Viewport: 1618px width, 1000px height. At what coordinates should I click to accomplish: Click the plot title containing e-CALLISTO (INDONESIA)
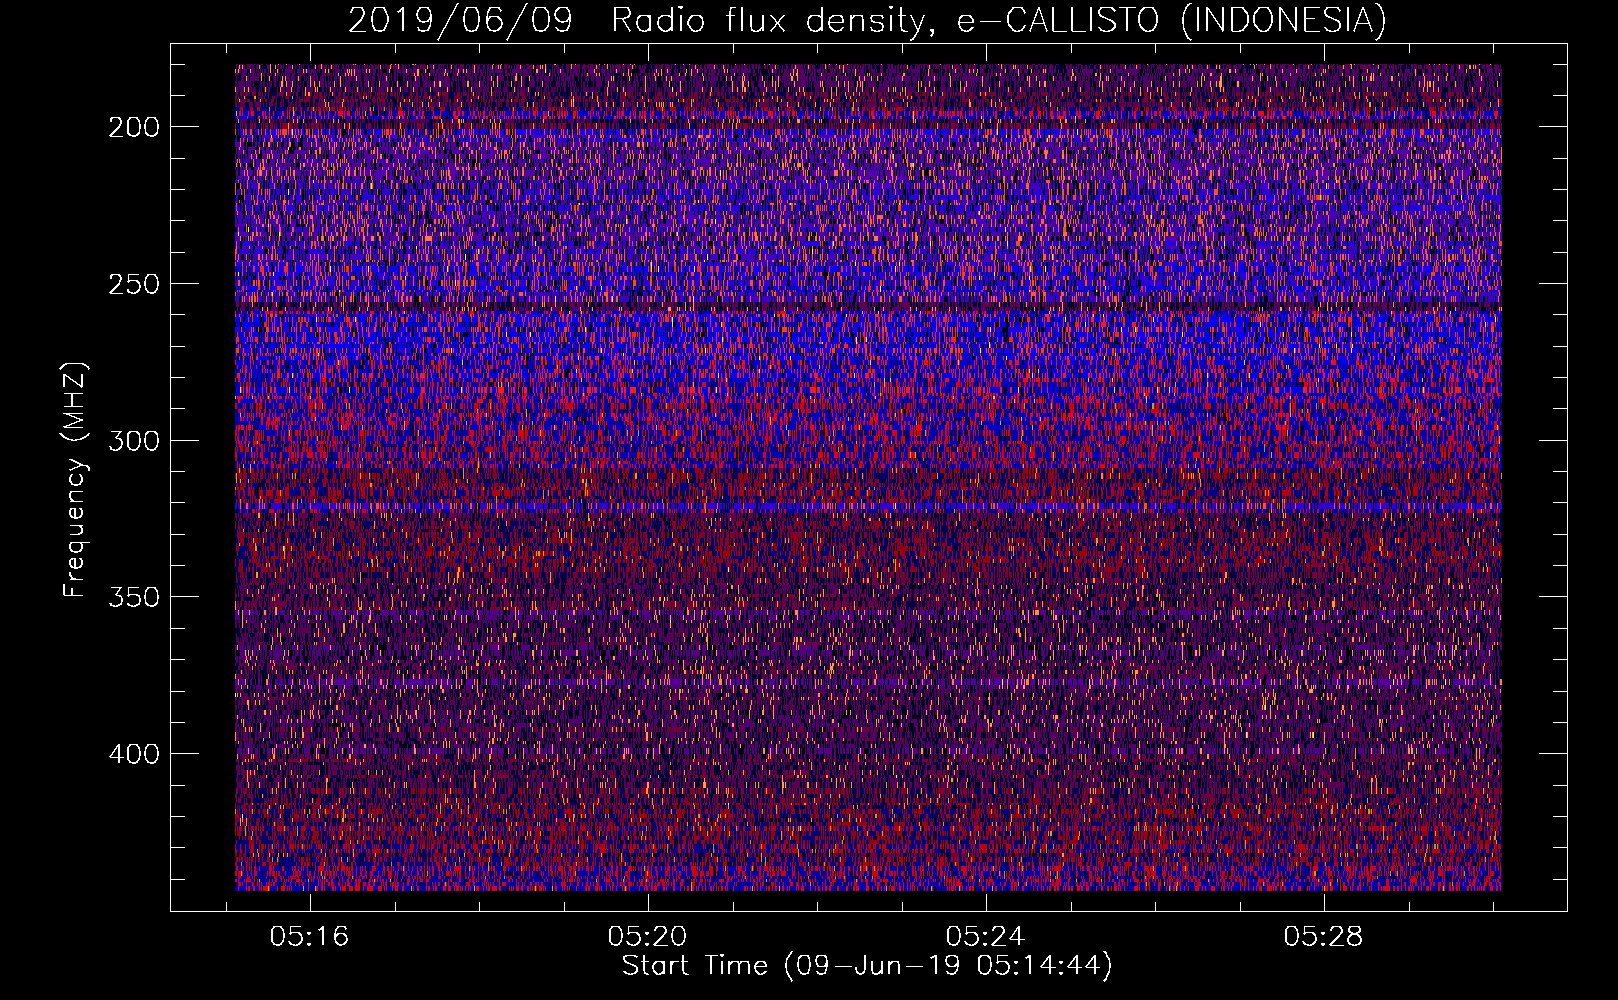pyautogui.click(x=867, y=20)
